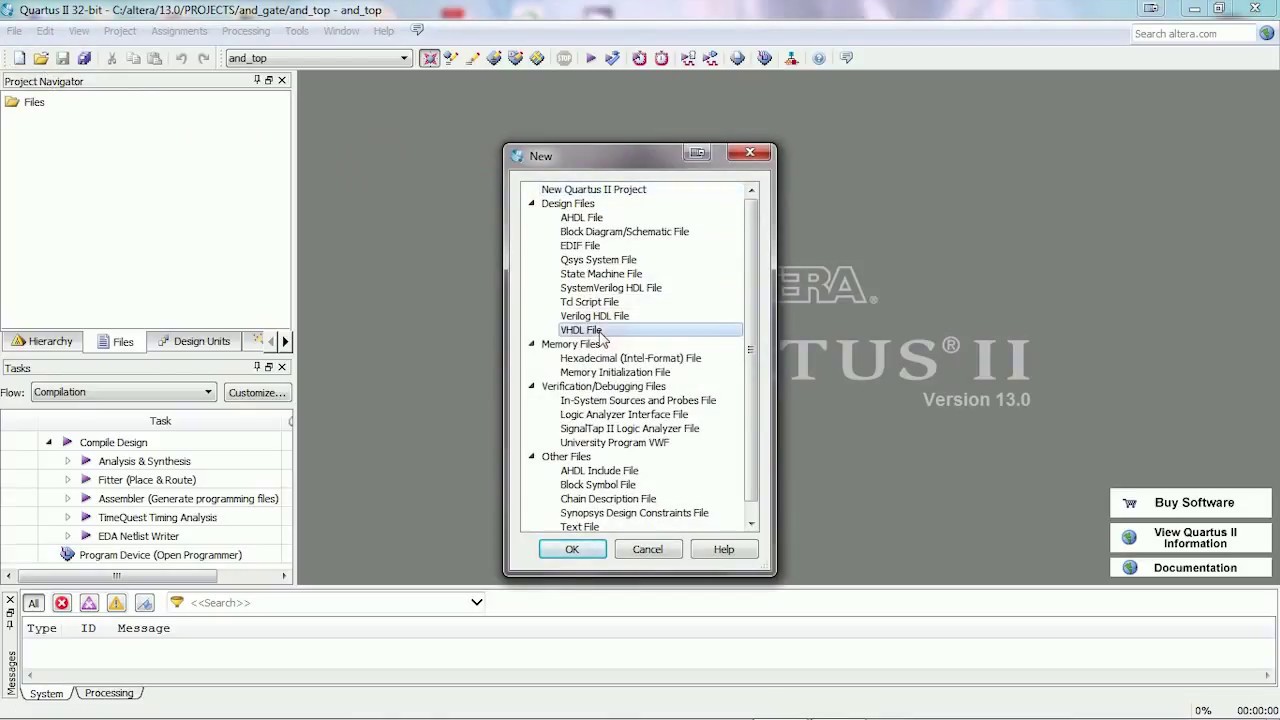The width and height of the screenshot is (1280, 720).
Task: Collapse the Compile Design task
Action: [48, 442]
